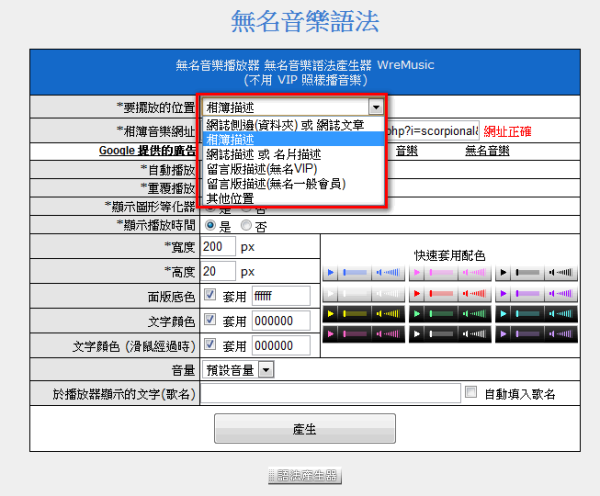Enable the 自動填入歌名 checkbox
Viewport: 600px width, 496px height.
(x=471, y=392)
